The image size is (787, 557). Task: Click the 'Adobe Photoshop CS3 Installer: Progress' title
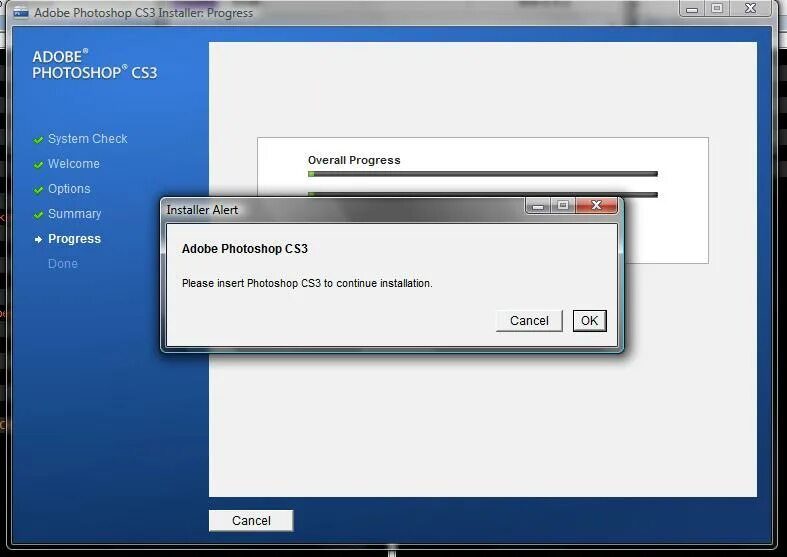pyautogui.click(x=144, y=13)
